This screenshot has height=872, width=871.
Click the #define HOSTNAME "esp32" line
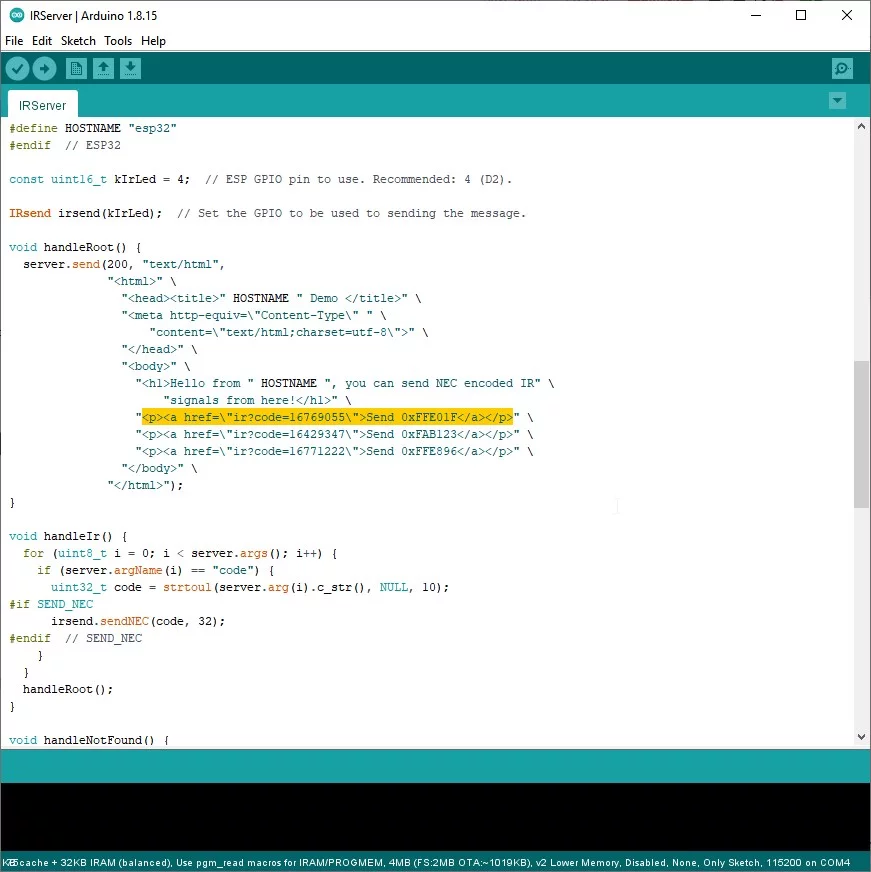(93, 128)
